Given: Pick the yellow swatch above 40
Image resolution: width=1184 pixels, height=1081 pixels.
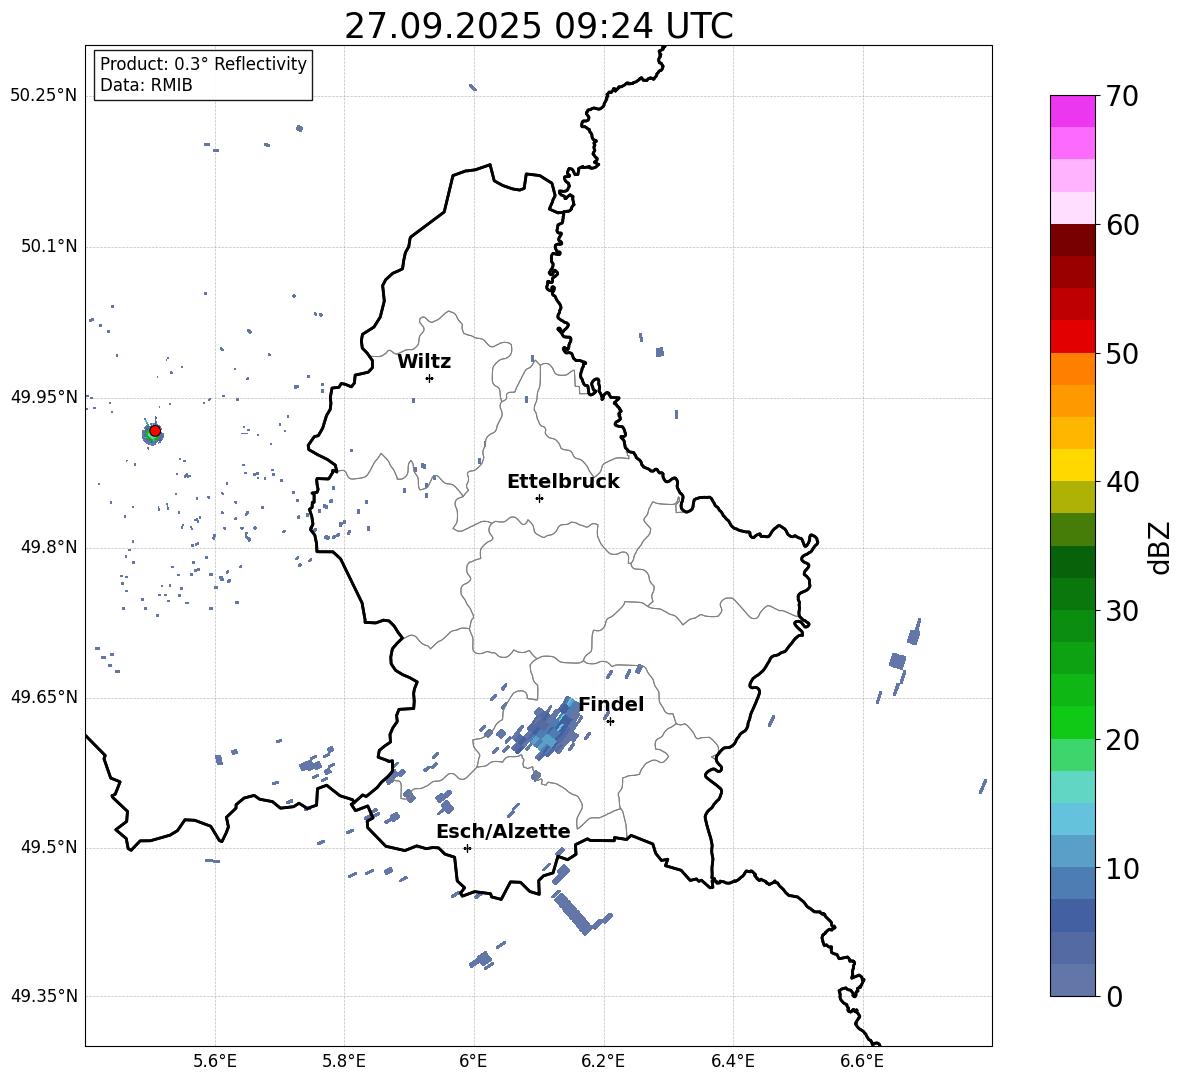Looking at the screenshot, I should (x=1072, y=465).
